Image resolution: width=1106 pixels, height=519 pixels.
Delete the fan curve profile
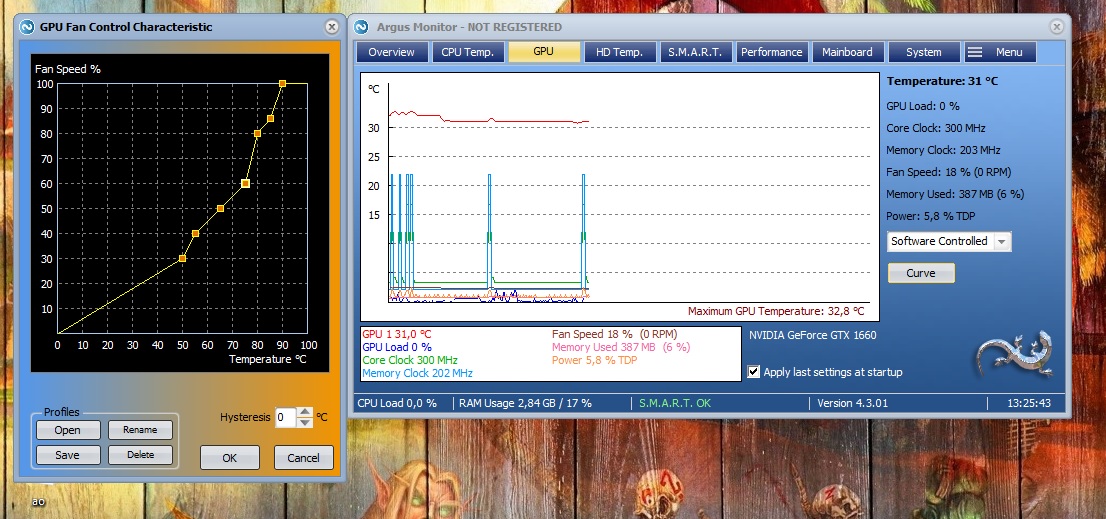click(140, 455)
